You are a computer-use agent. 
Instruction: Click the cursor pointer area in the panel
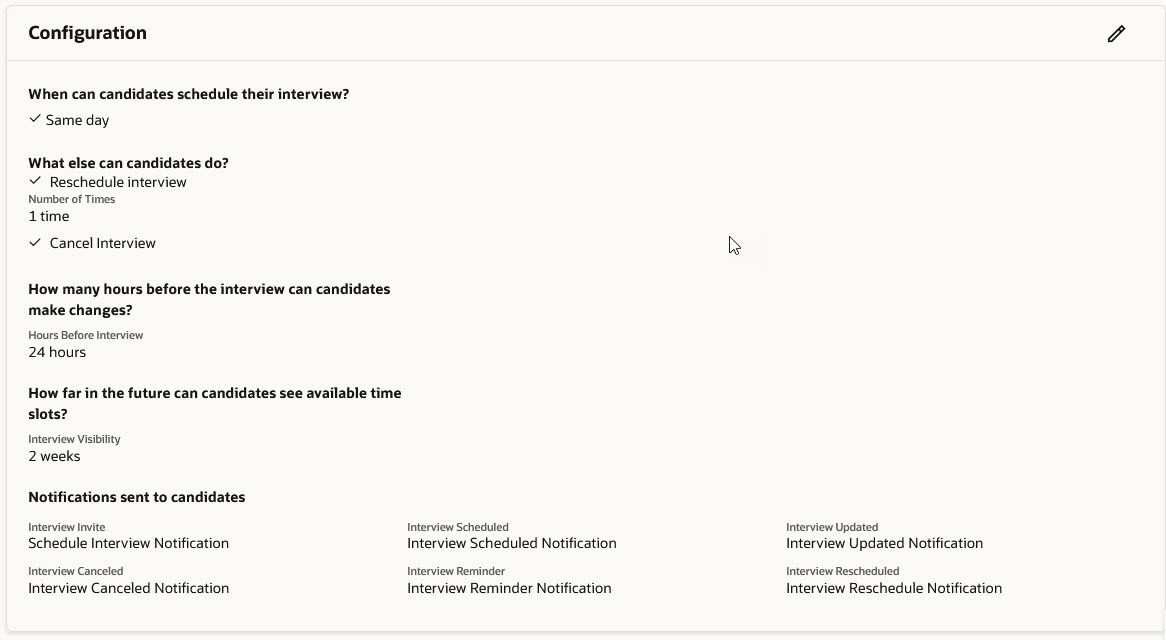tap(732, 244)
